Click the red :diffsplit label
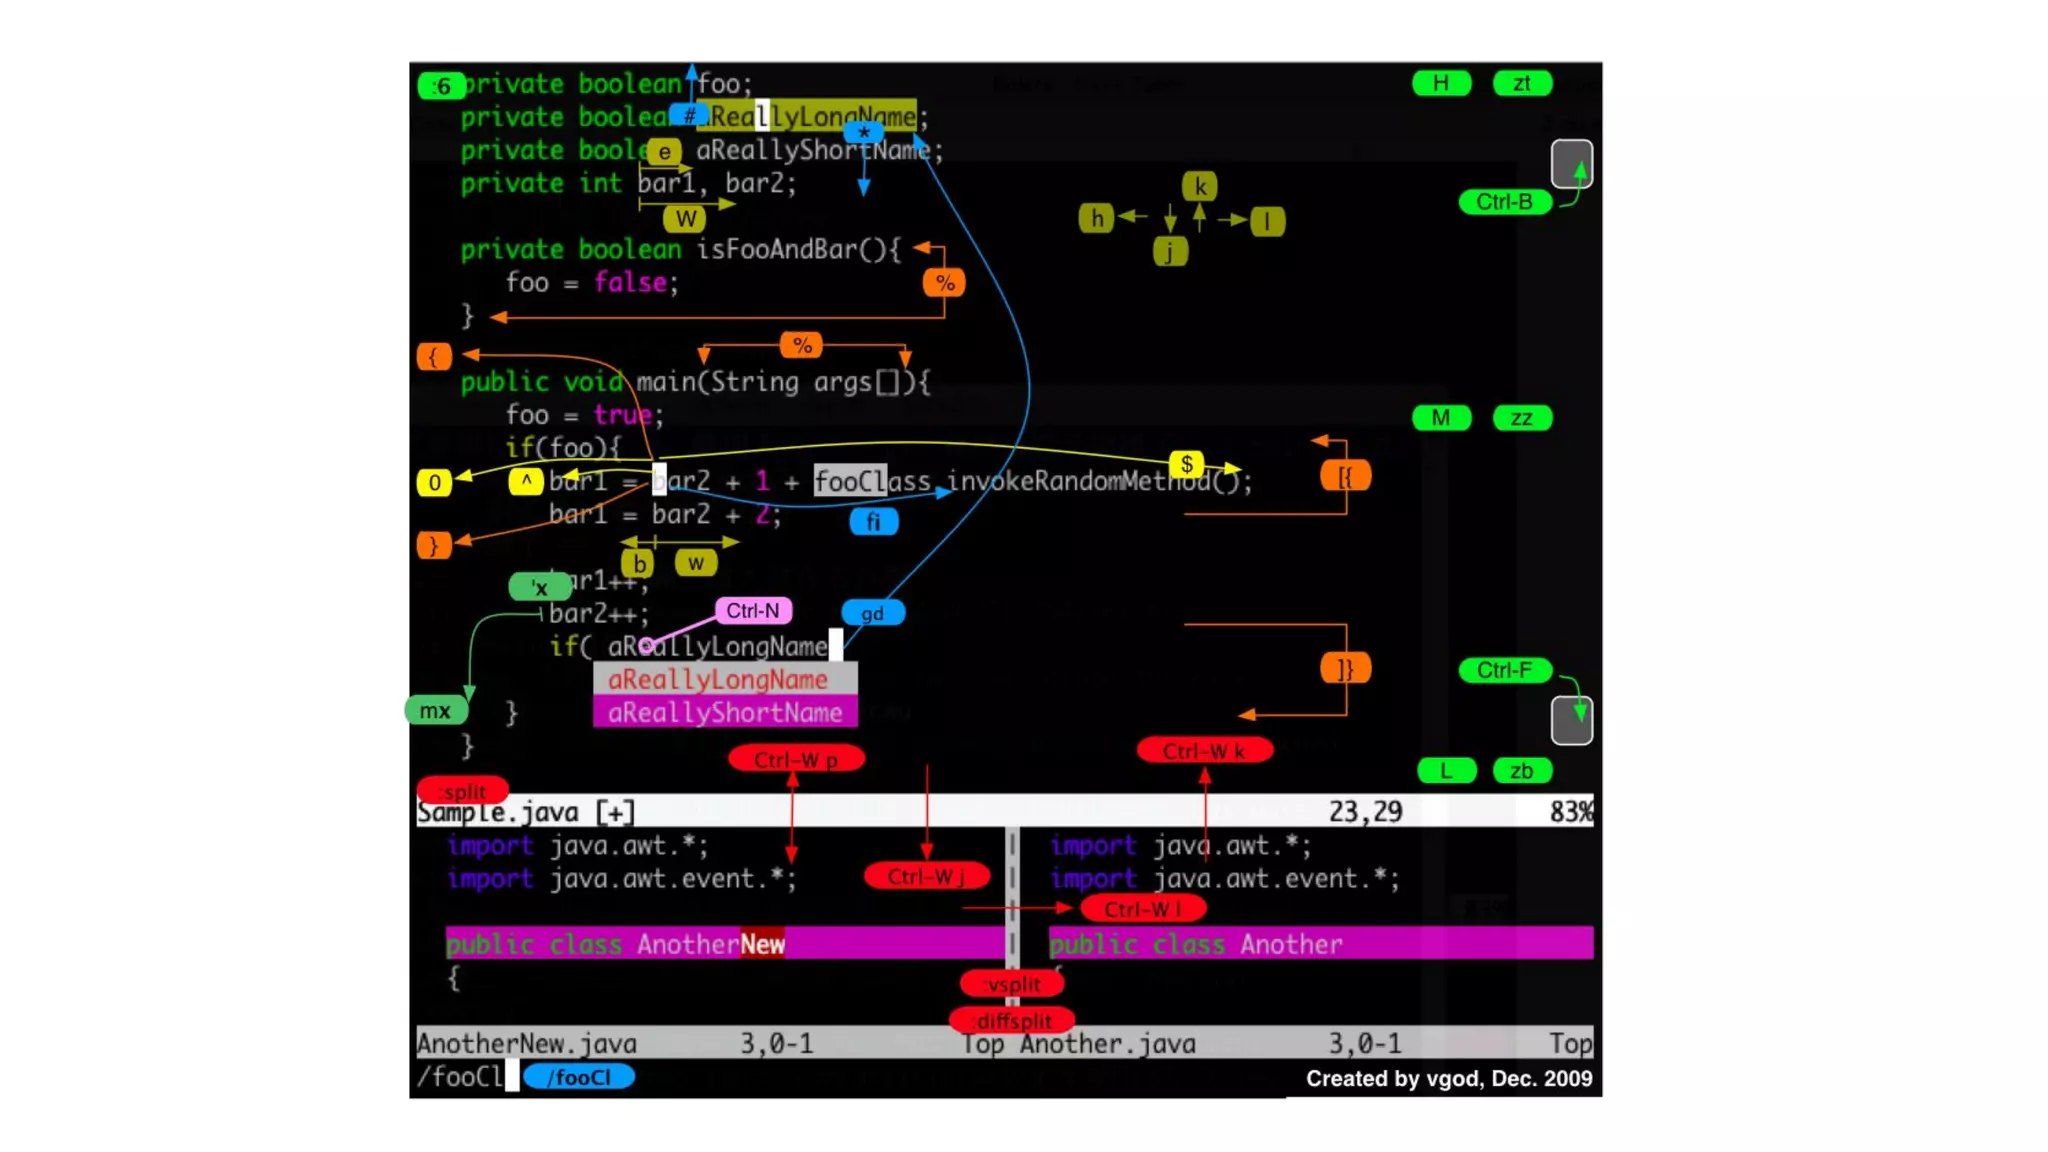 click(x=1011, y=1021)
